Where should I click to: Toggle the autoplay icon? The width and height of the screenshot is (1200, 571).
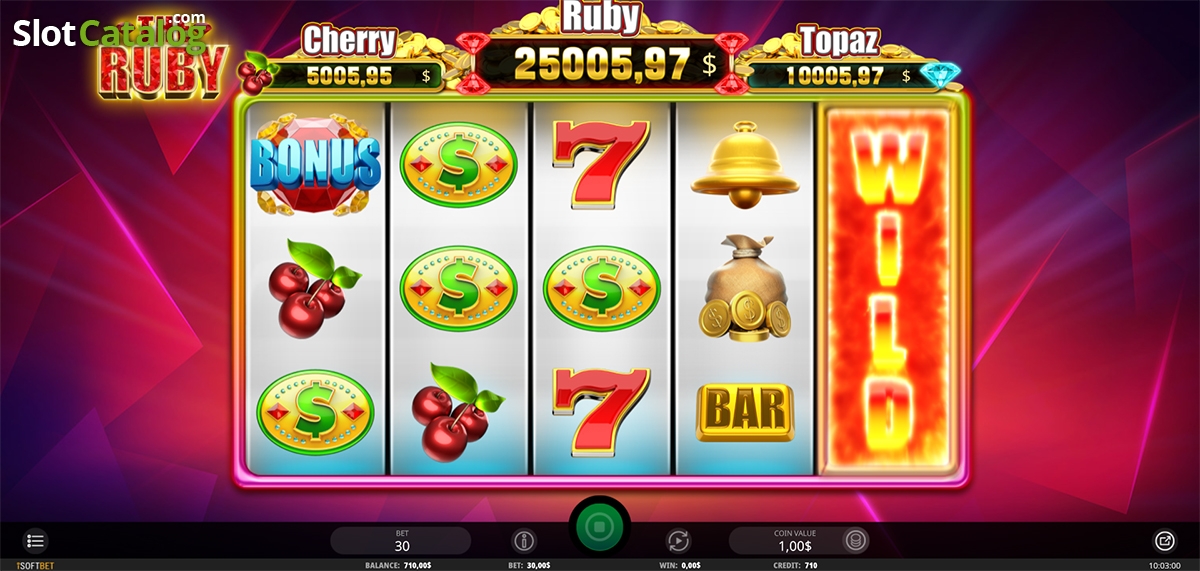coord(678,541)
